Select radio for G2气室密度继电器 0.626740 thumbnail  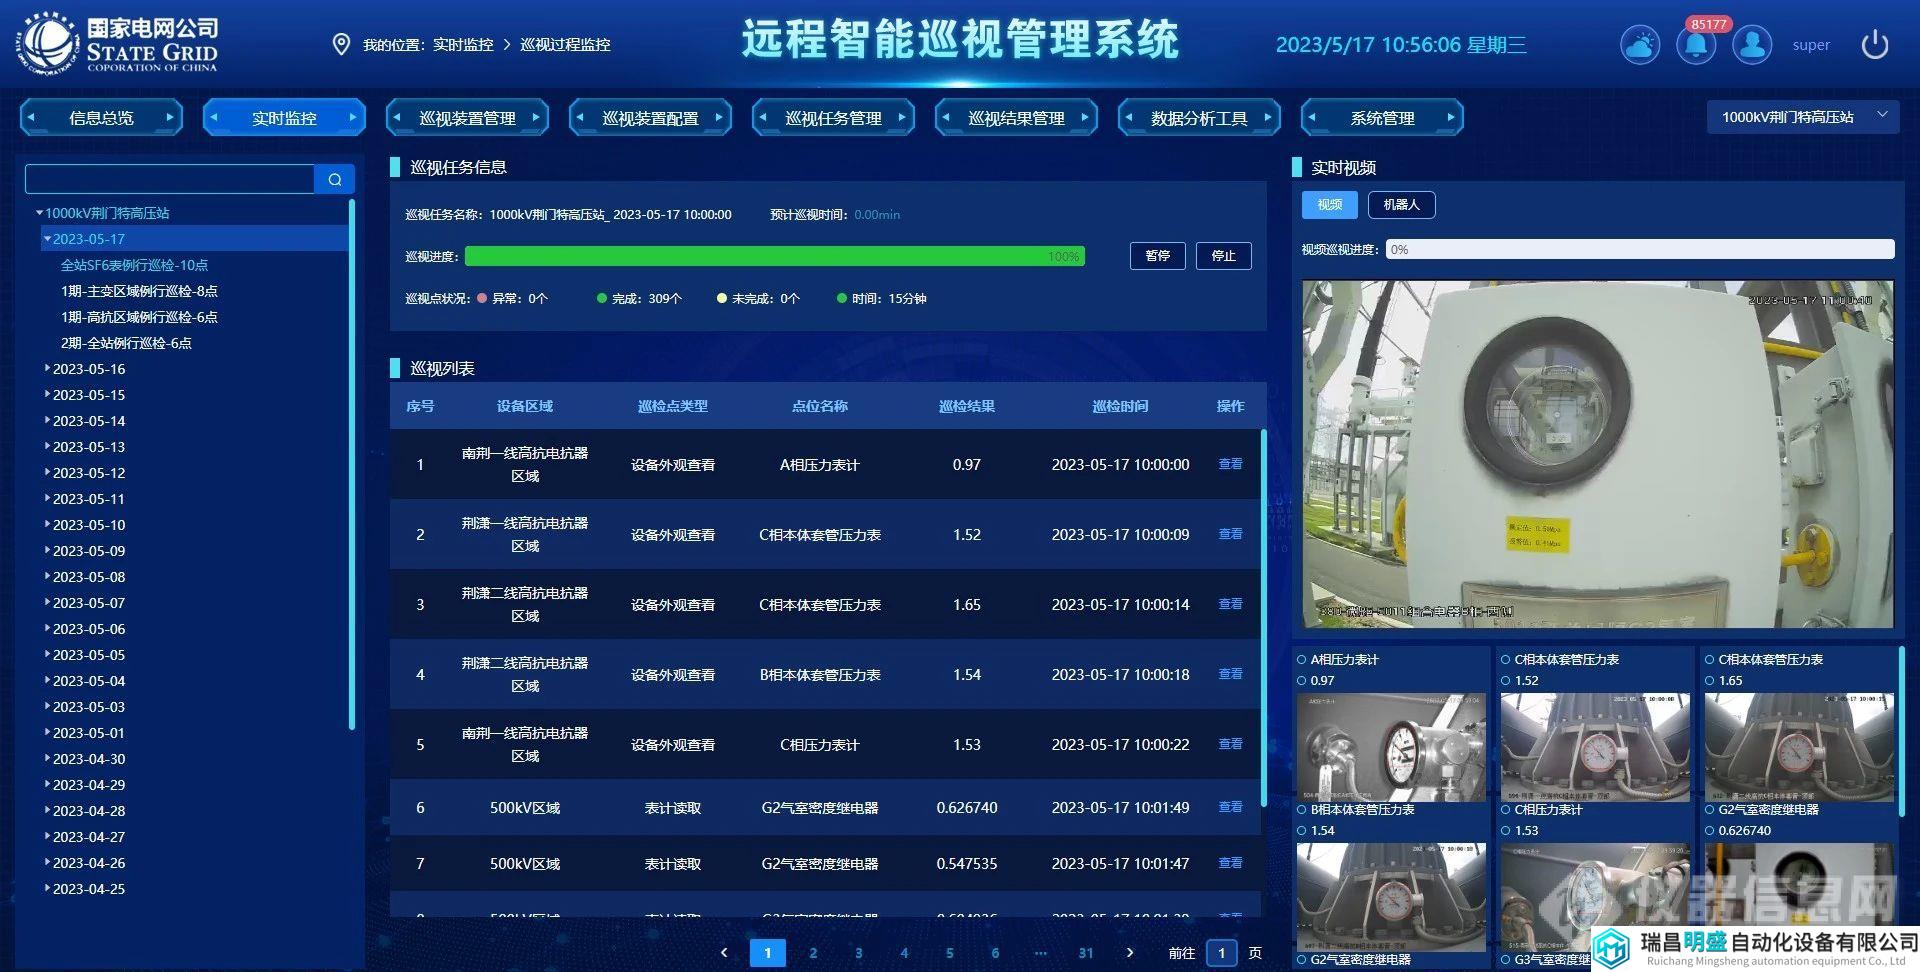[x=1710, y=810]
